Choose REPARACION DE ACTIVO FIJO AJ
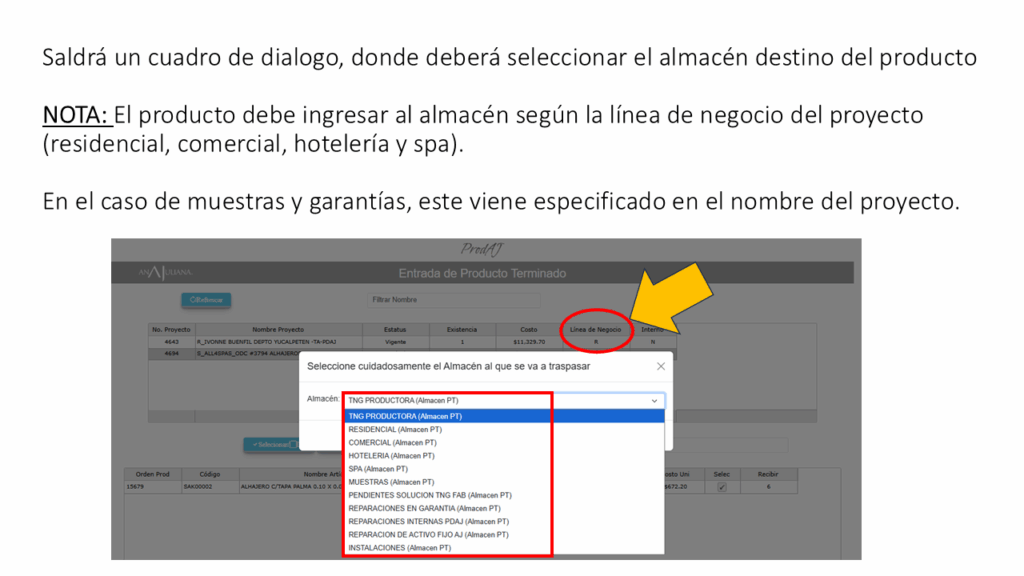Image resolution: width=1024 pixels, height=576 pixels. [428, 535]
